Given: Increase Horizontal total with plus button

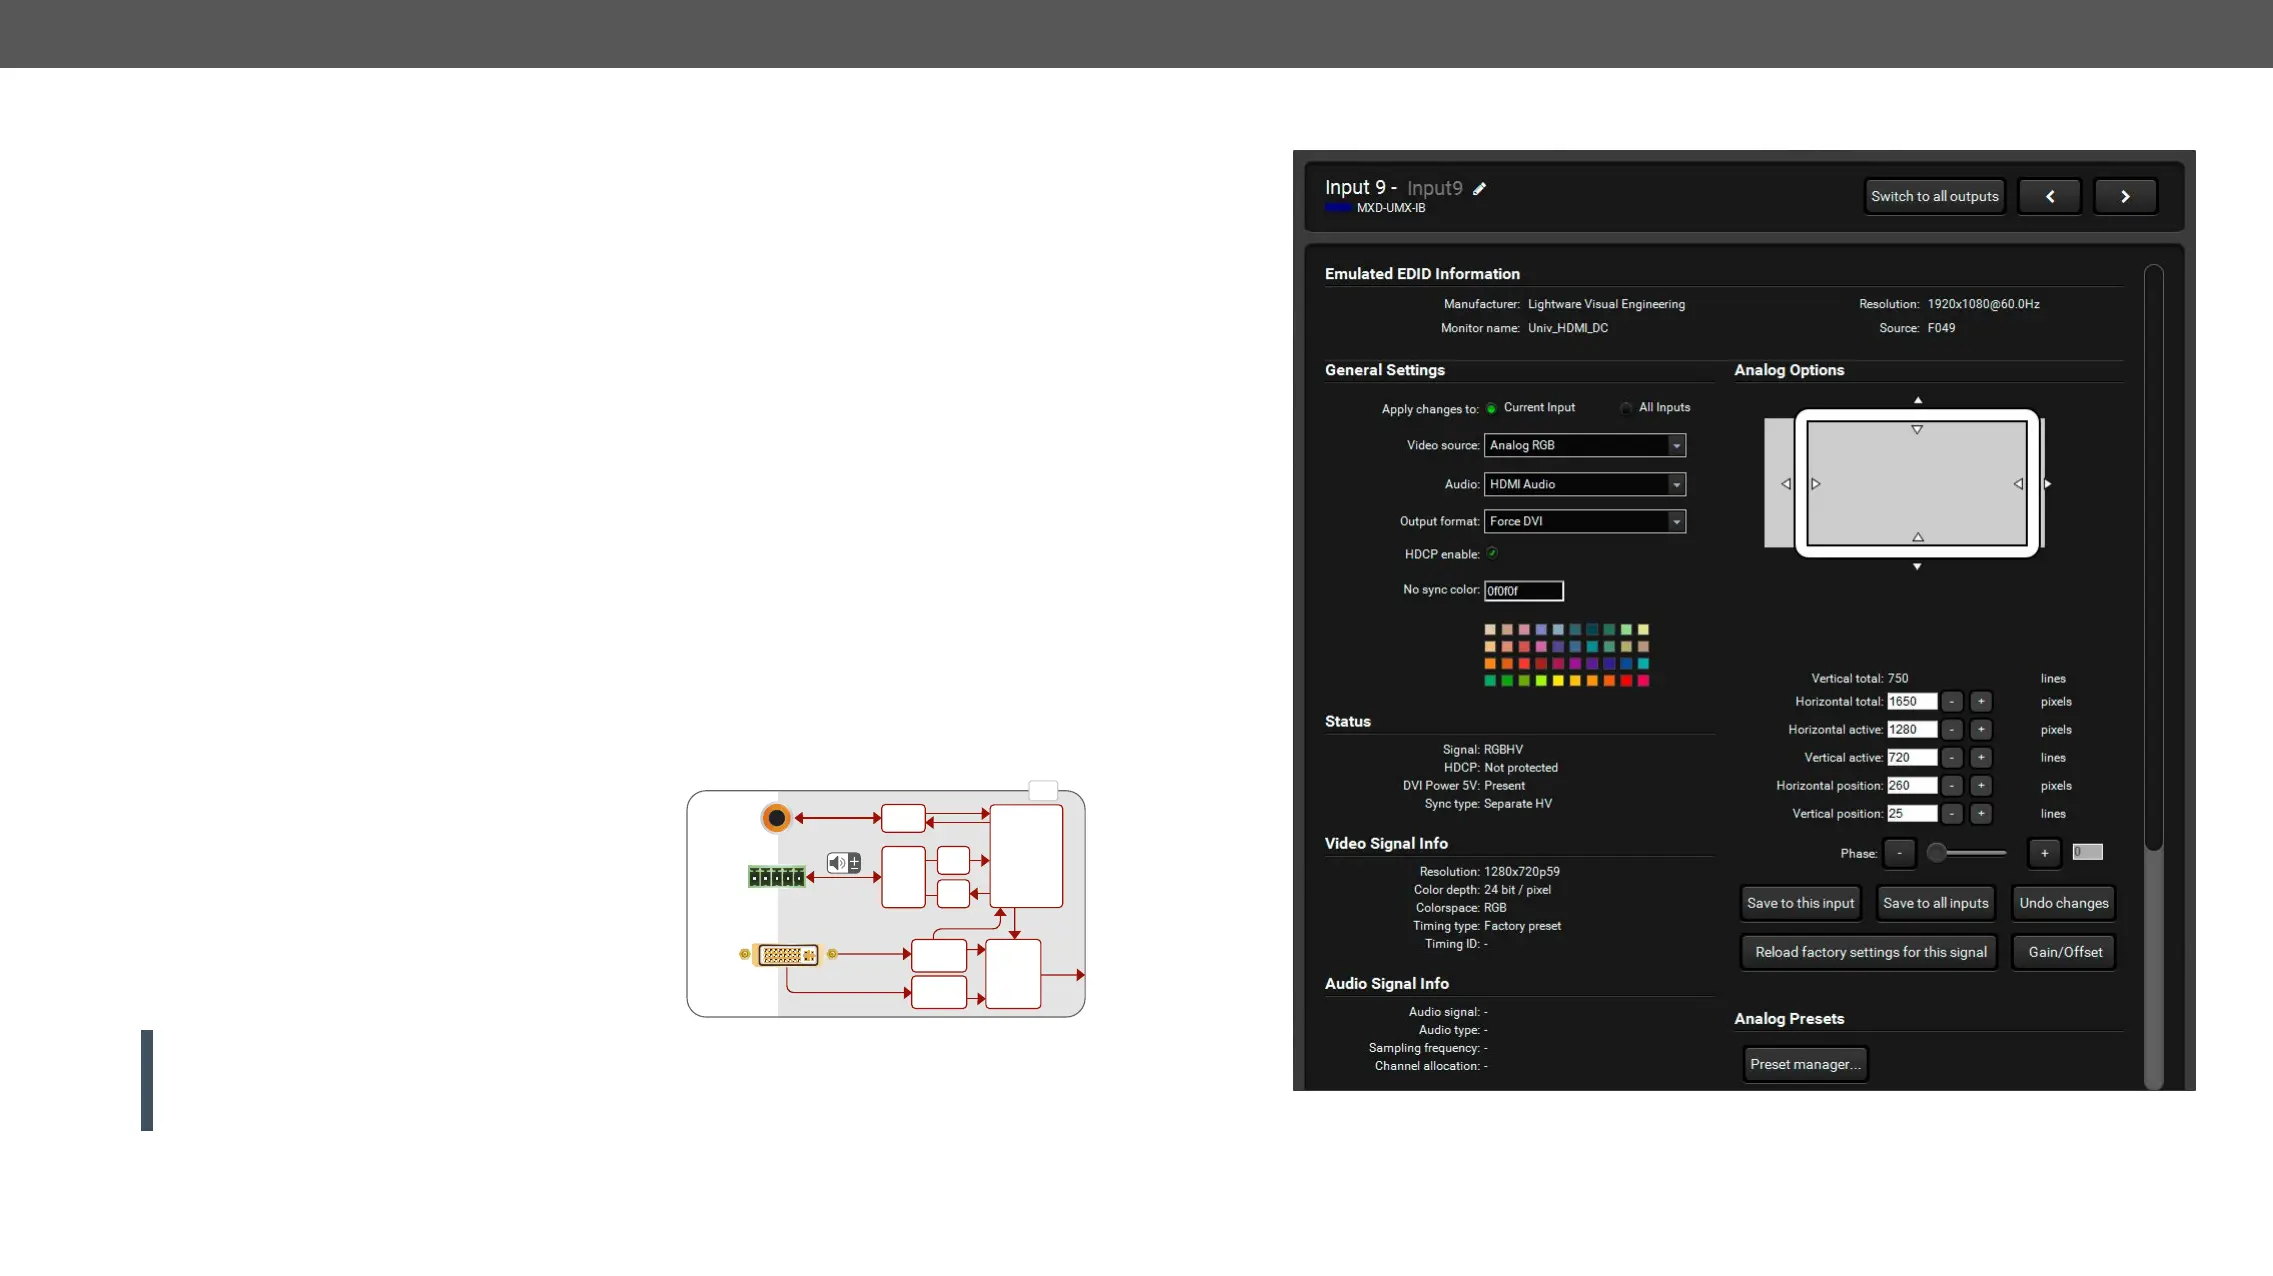Looking at the screenshot, I should (1980, 702).
